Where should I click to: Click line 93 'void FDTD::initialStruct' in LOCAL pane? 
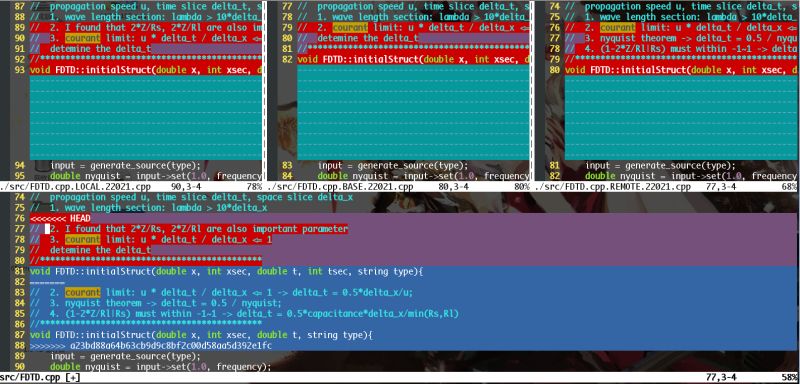point(146,70)
